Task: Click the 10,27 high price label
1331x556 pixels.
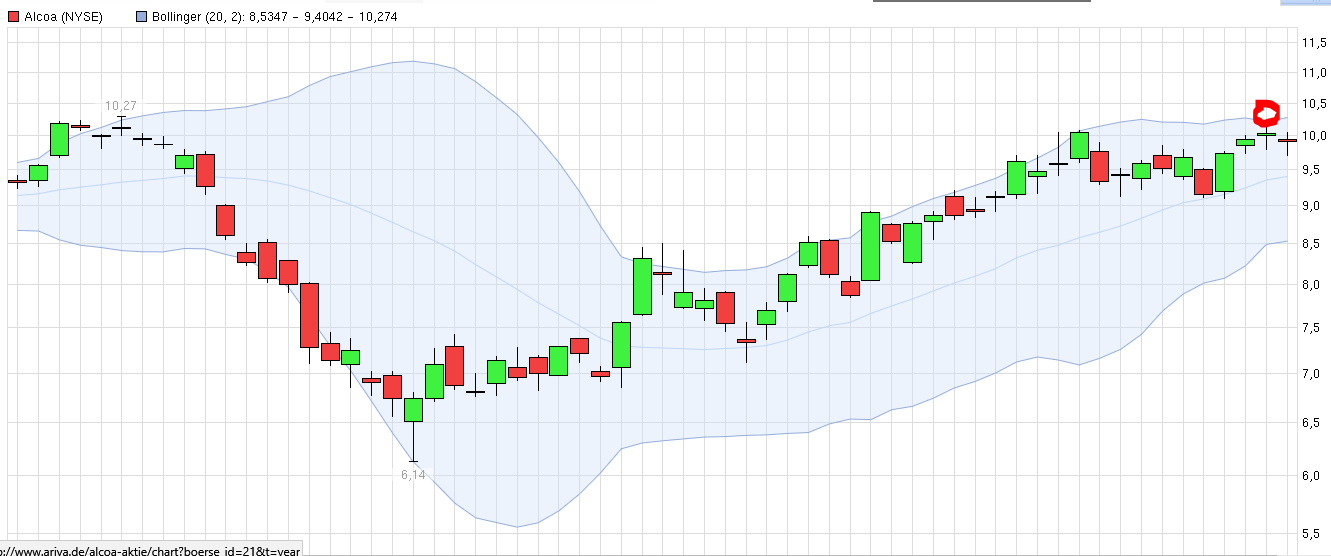Action: (x=120, y=105)
